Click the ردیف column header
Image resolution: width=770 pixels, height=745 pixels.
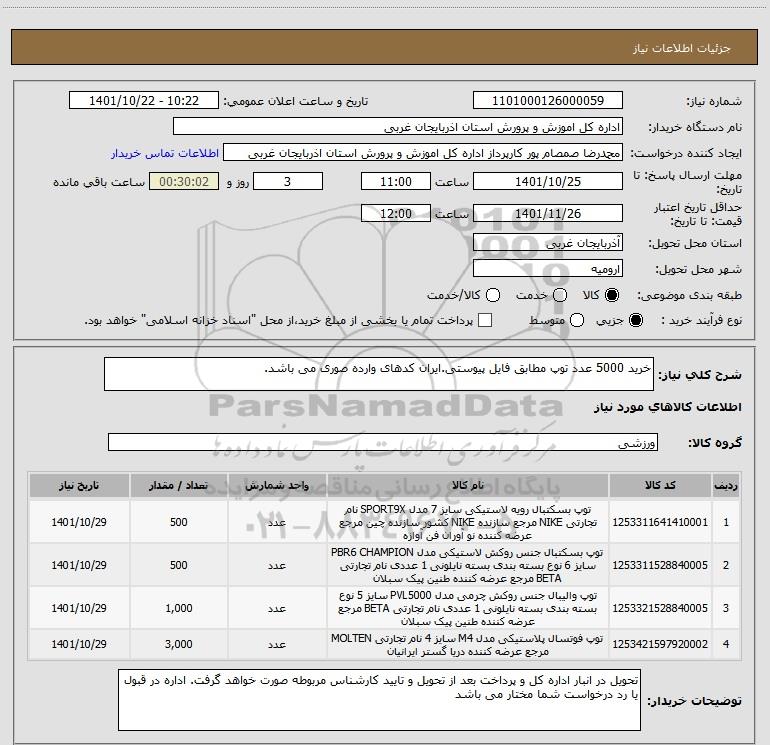[x=726, y=486]
